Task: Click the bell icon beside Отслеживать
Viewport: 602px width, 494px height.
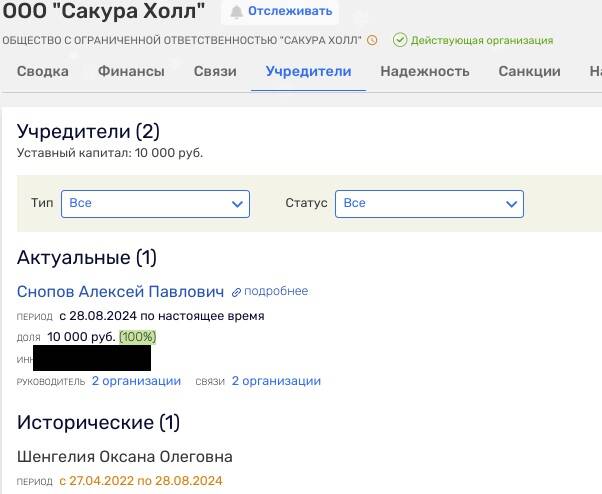Action: coord(237,12)
